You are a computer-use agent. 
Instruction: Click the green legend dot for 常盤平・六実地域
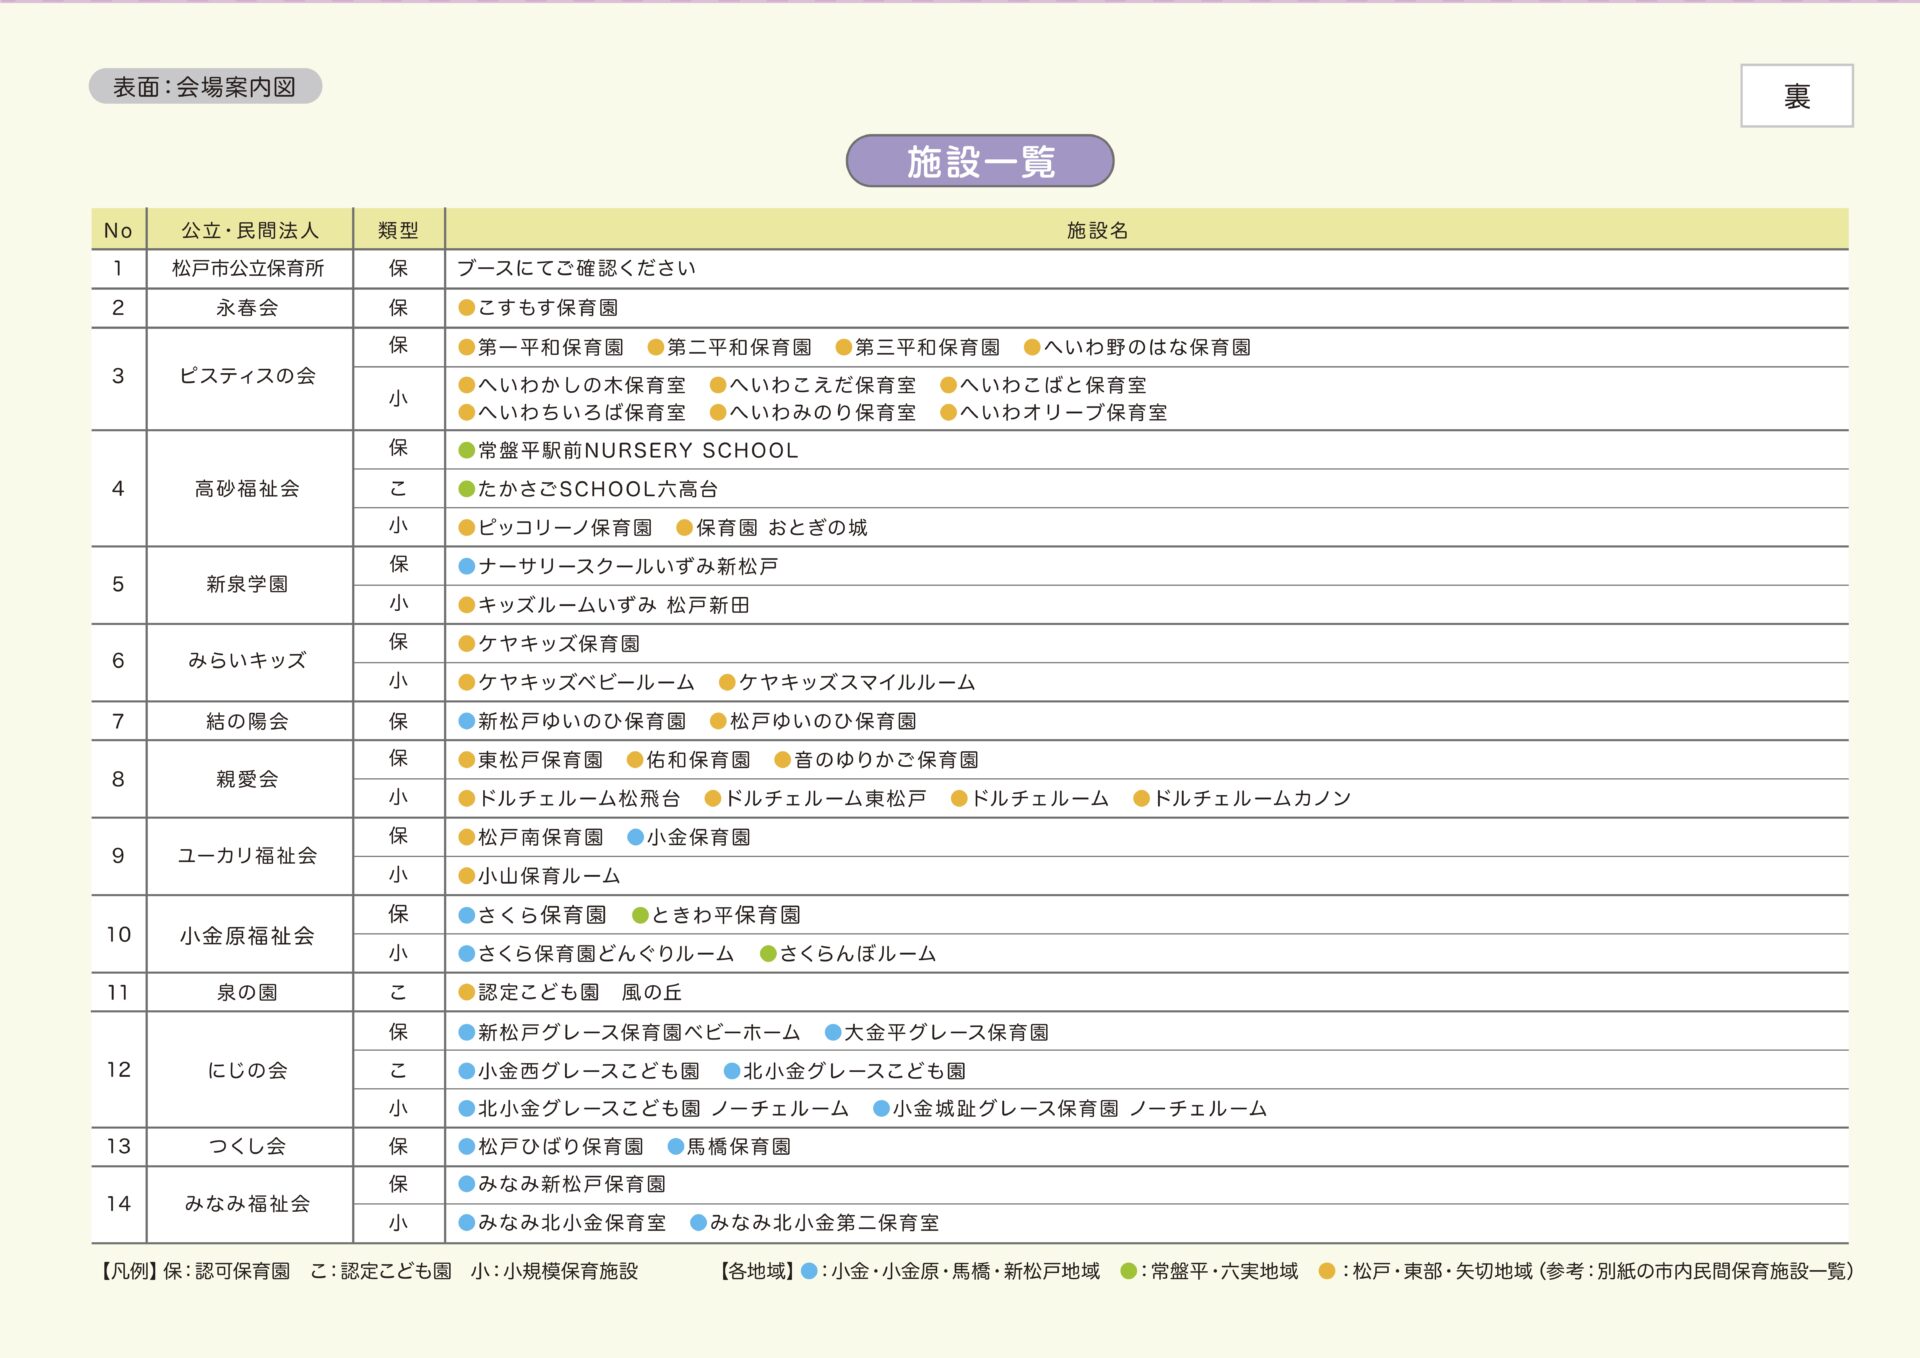1129,1271
